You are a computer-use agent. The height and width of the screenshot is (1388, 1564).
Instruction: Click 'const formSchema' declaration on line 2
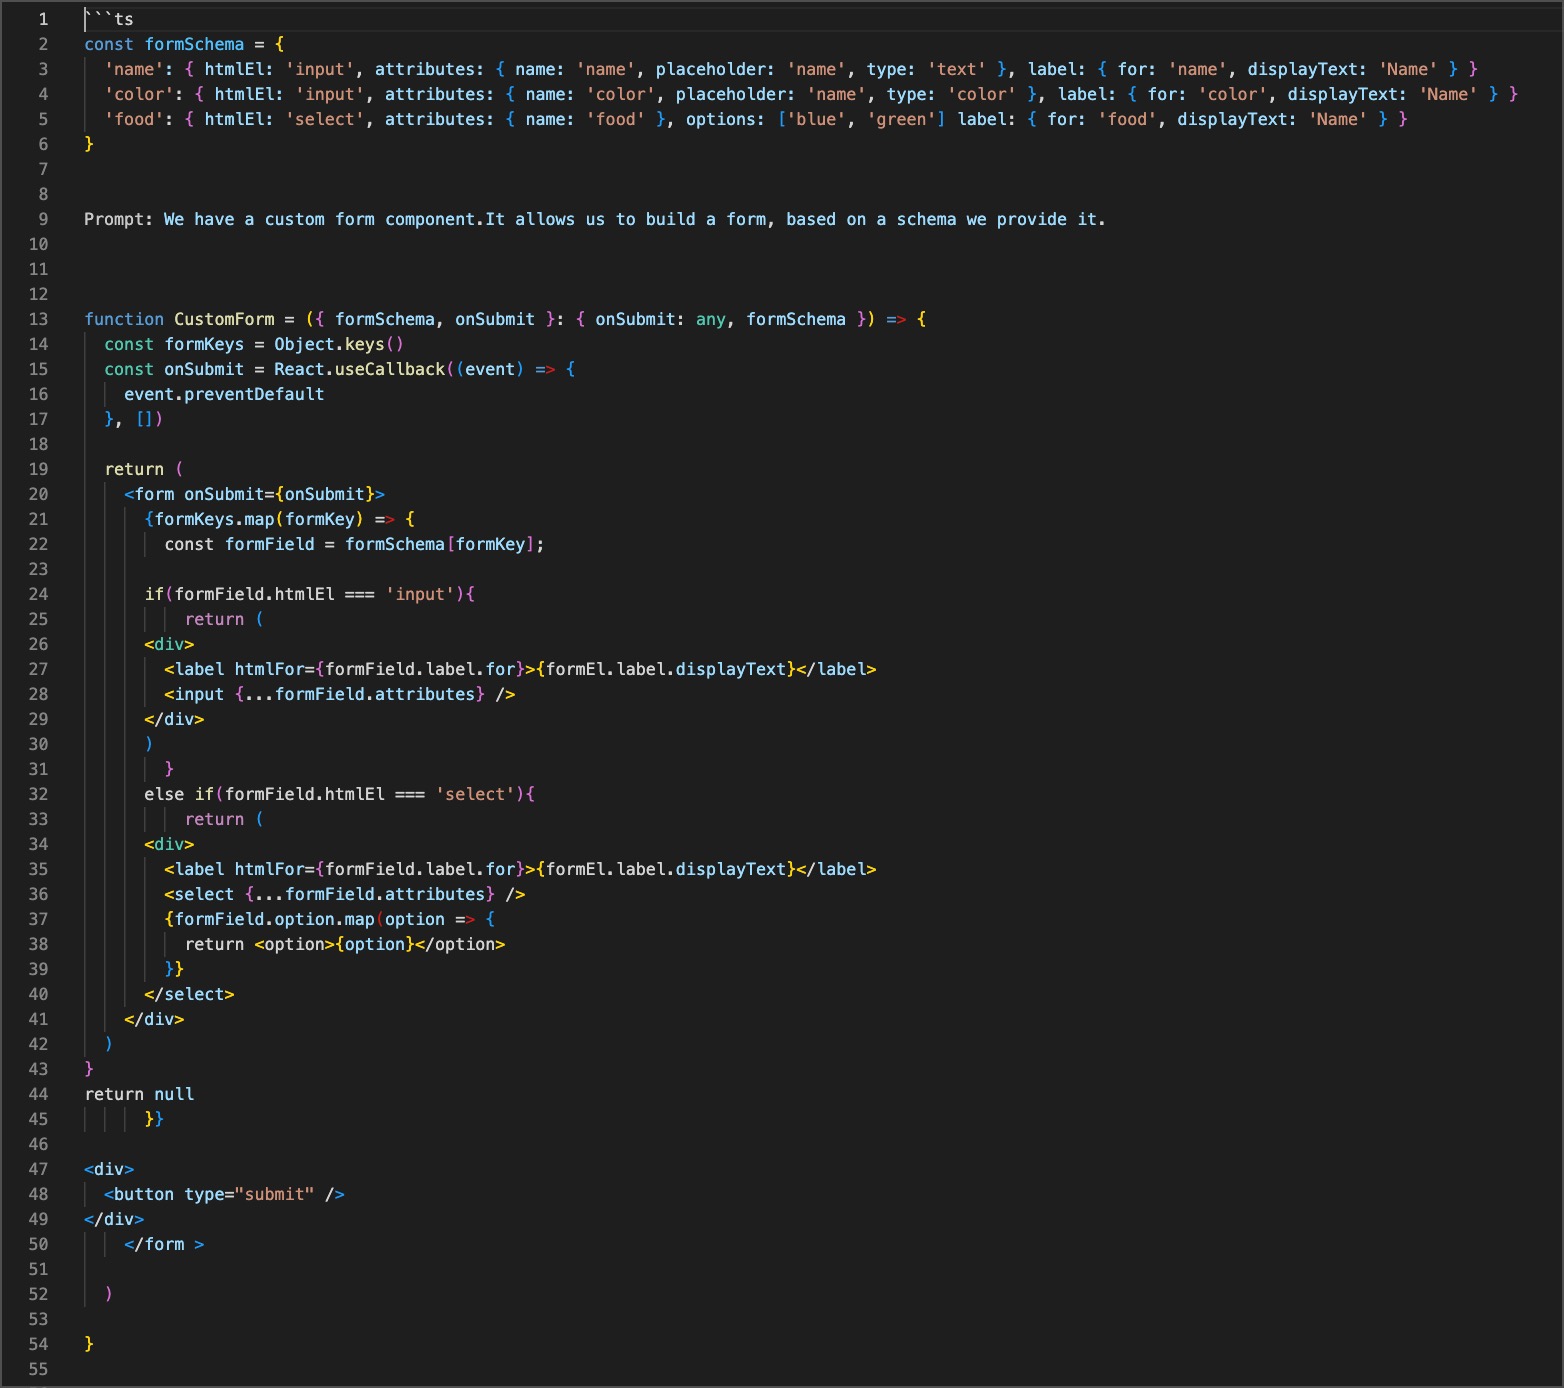coord(164,44)
